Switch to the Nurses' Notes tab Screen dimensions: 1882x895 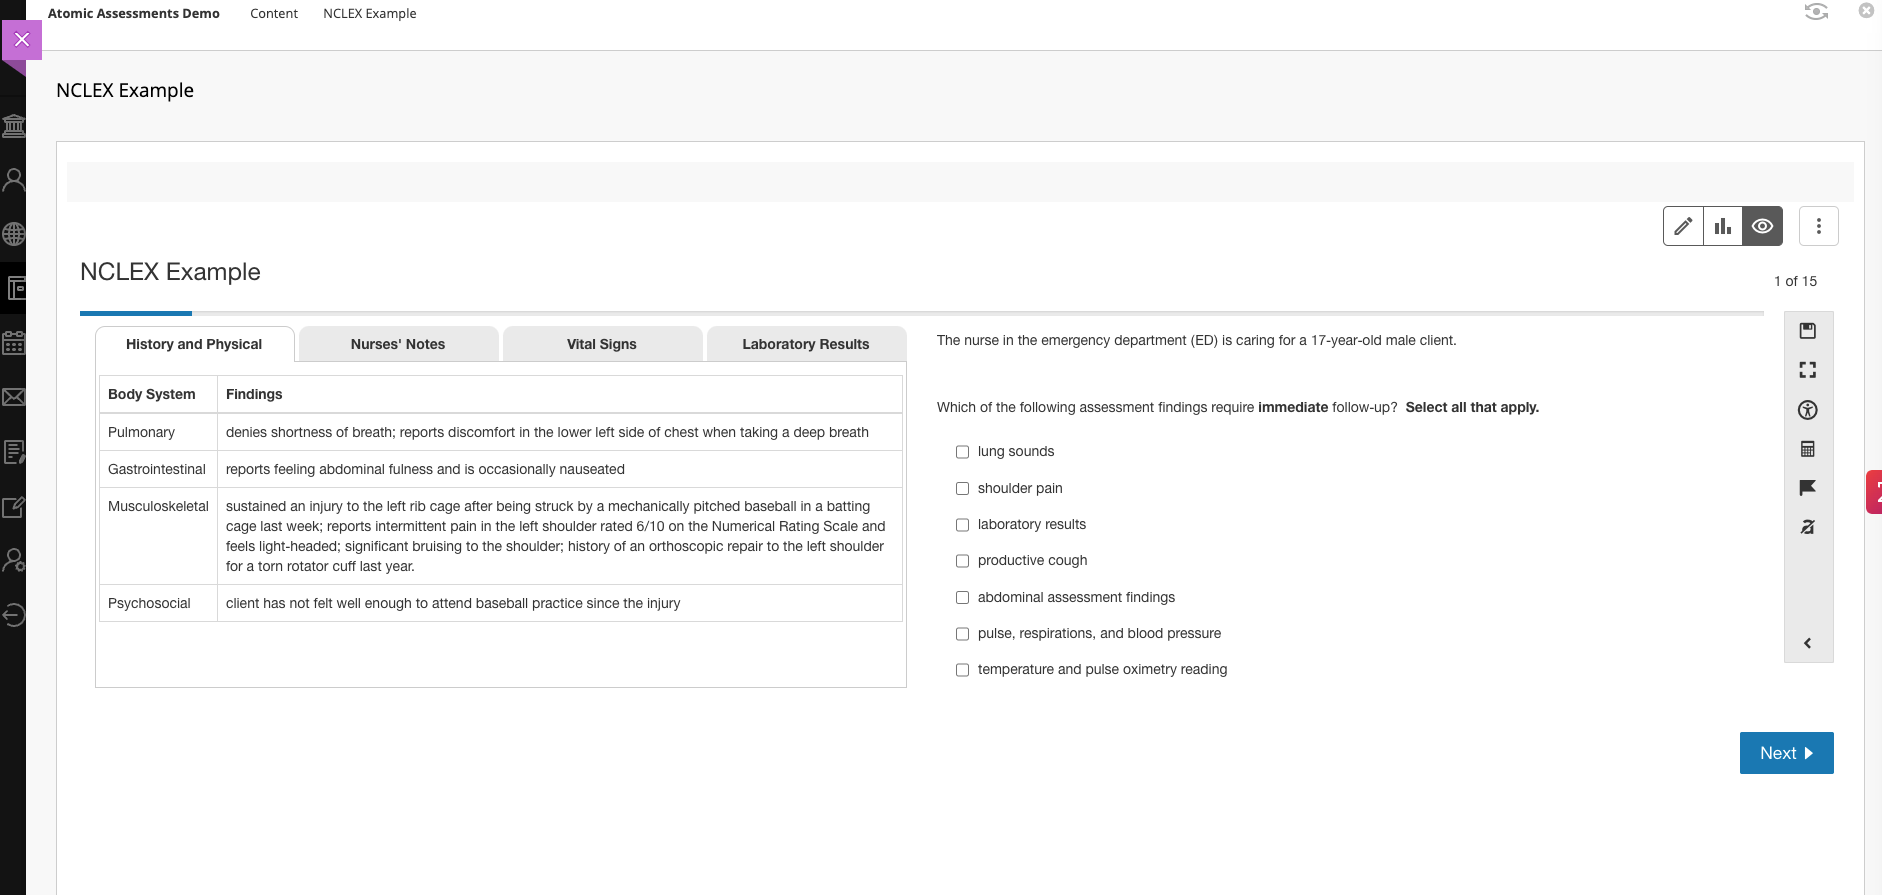click(x=398, y=344)
